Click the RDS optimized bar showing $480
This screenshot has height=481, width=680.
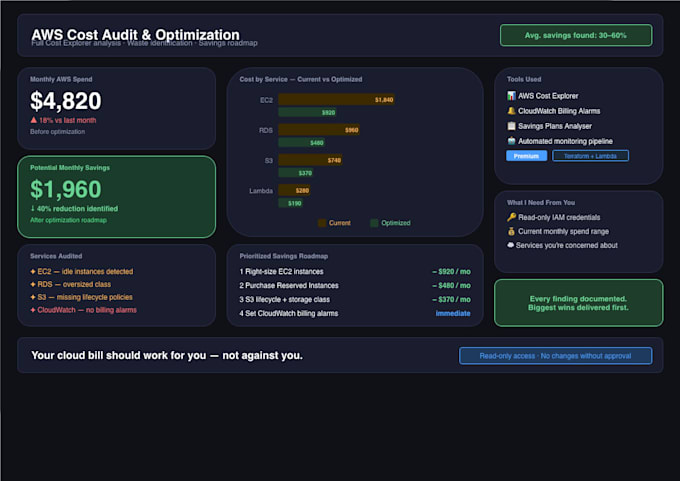coord(301,143)
